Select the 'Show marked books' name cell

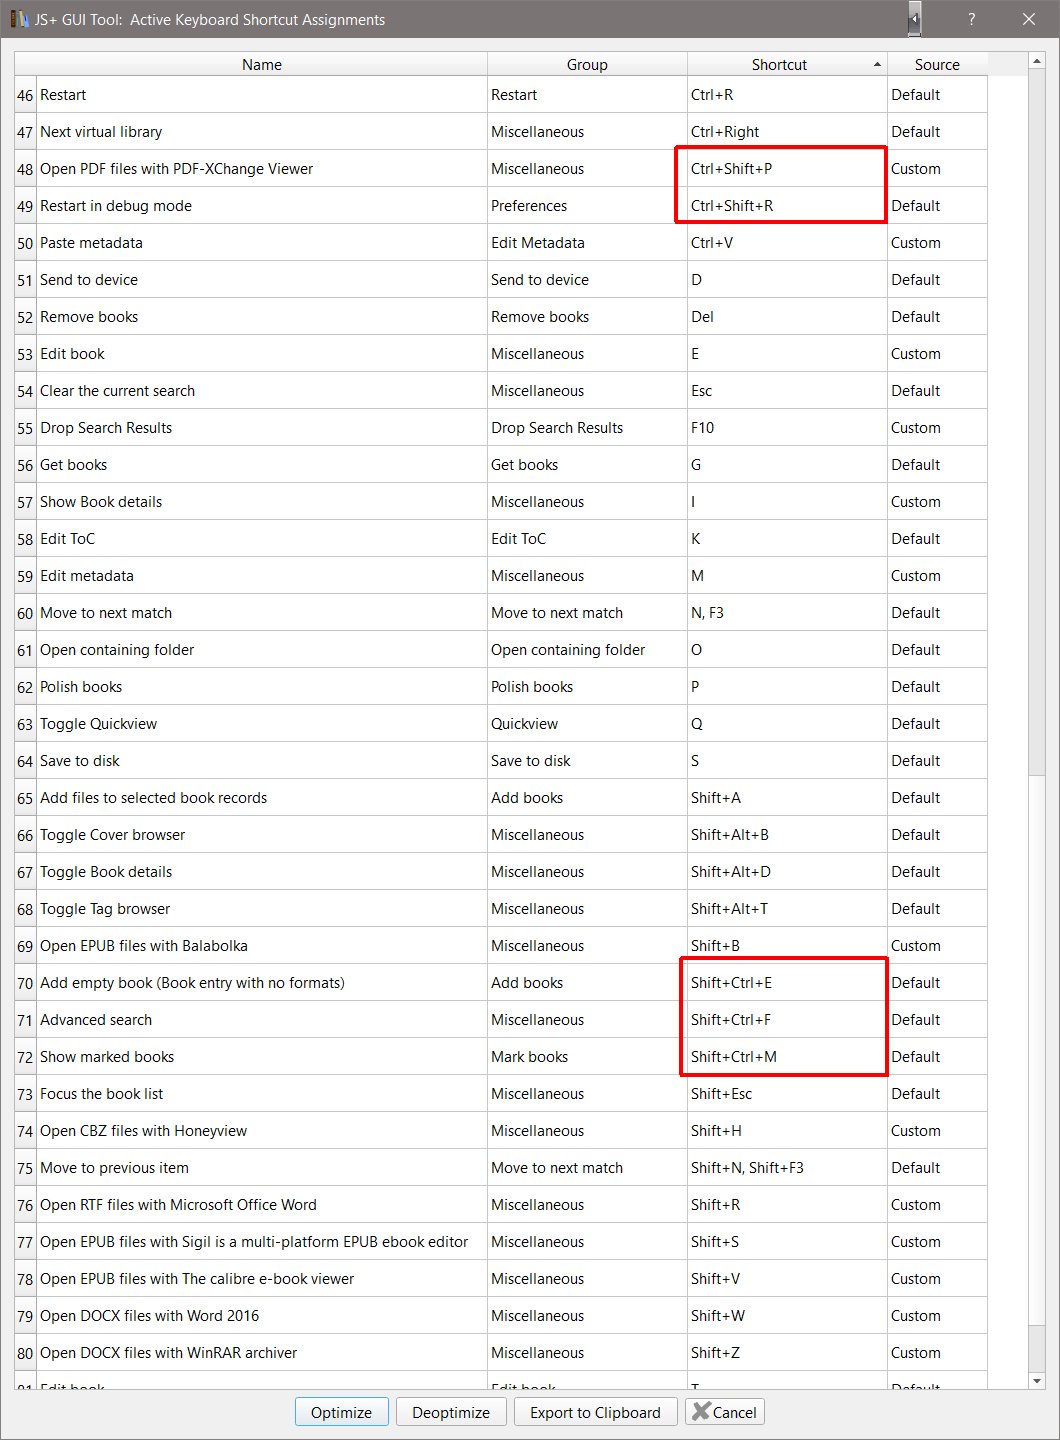(x=262, y=1057)
